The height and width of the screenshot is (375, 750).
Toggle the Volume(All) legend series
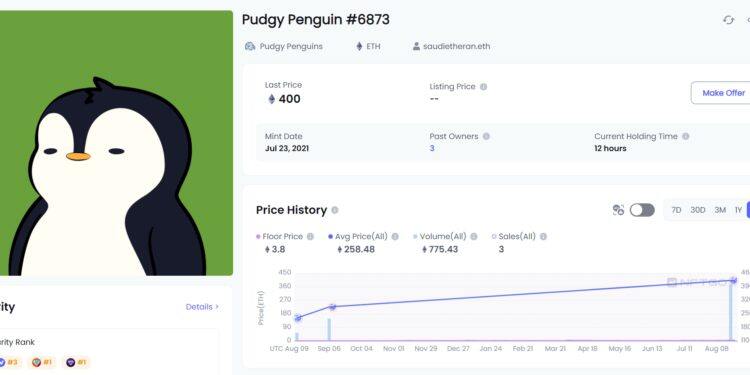tap(440, 236)
